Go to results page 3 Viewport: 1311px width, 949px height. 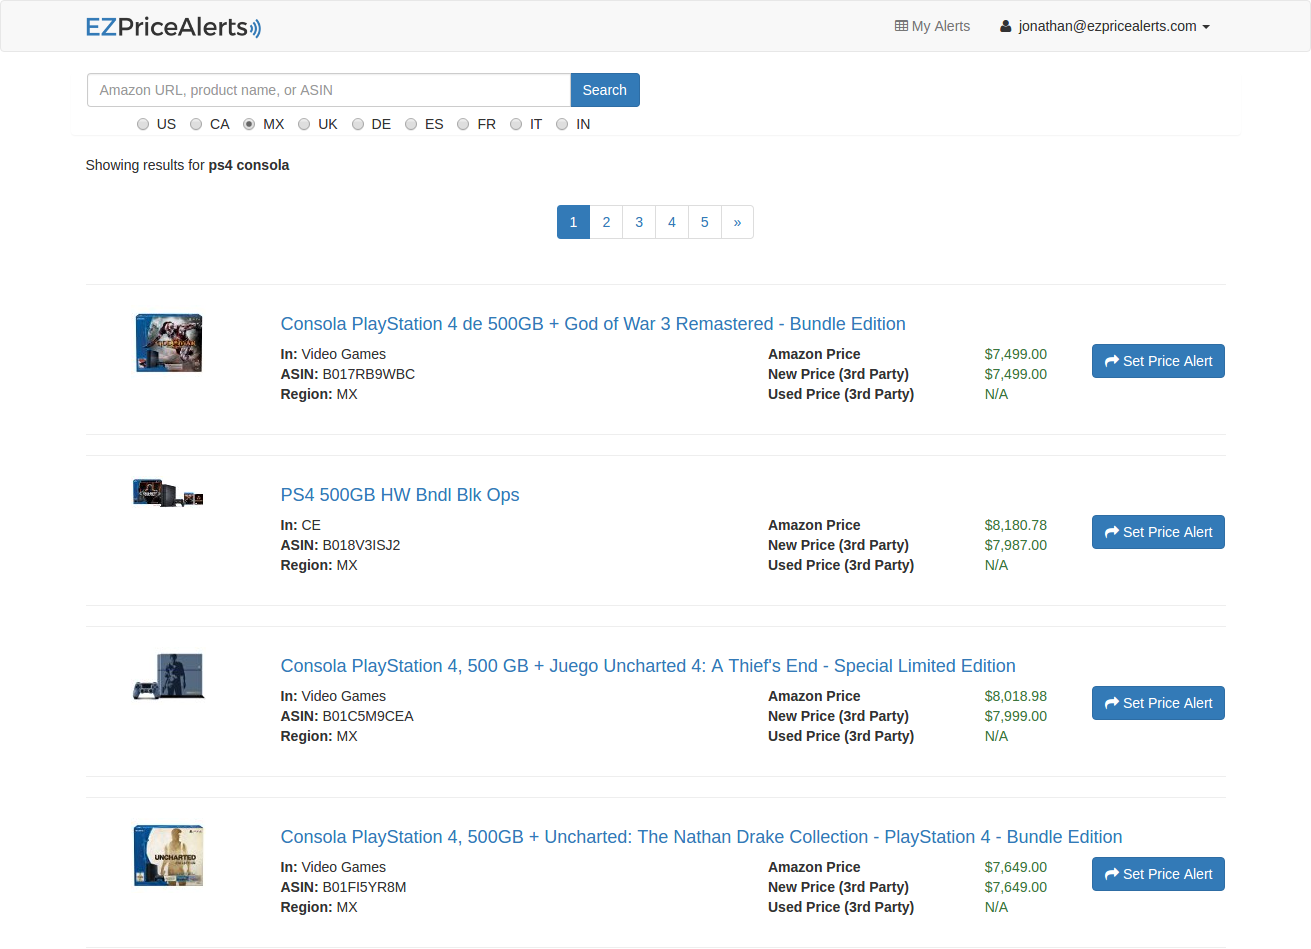click(639, 222)
